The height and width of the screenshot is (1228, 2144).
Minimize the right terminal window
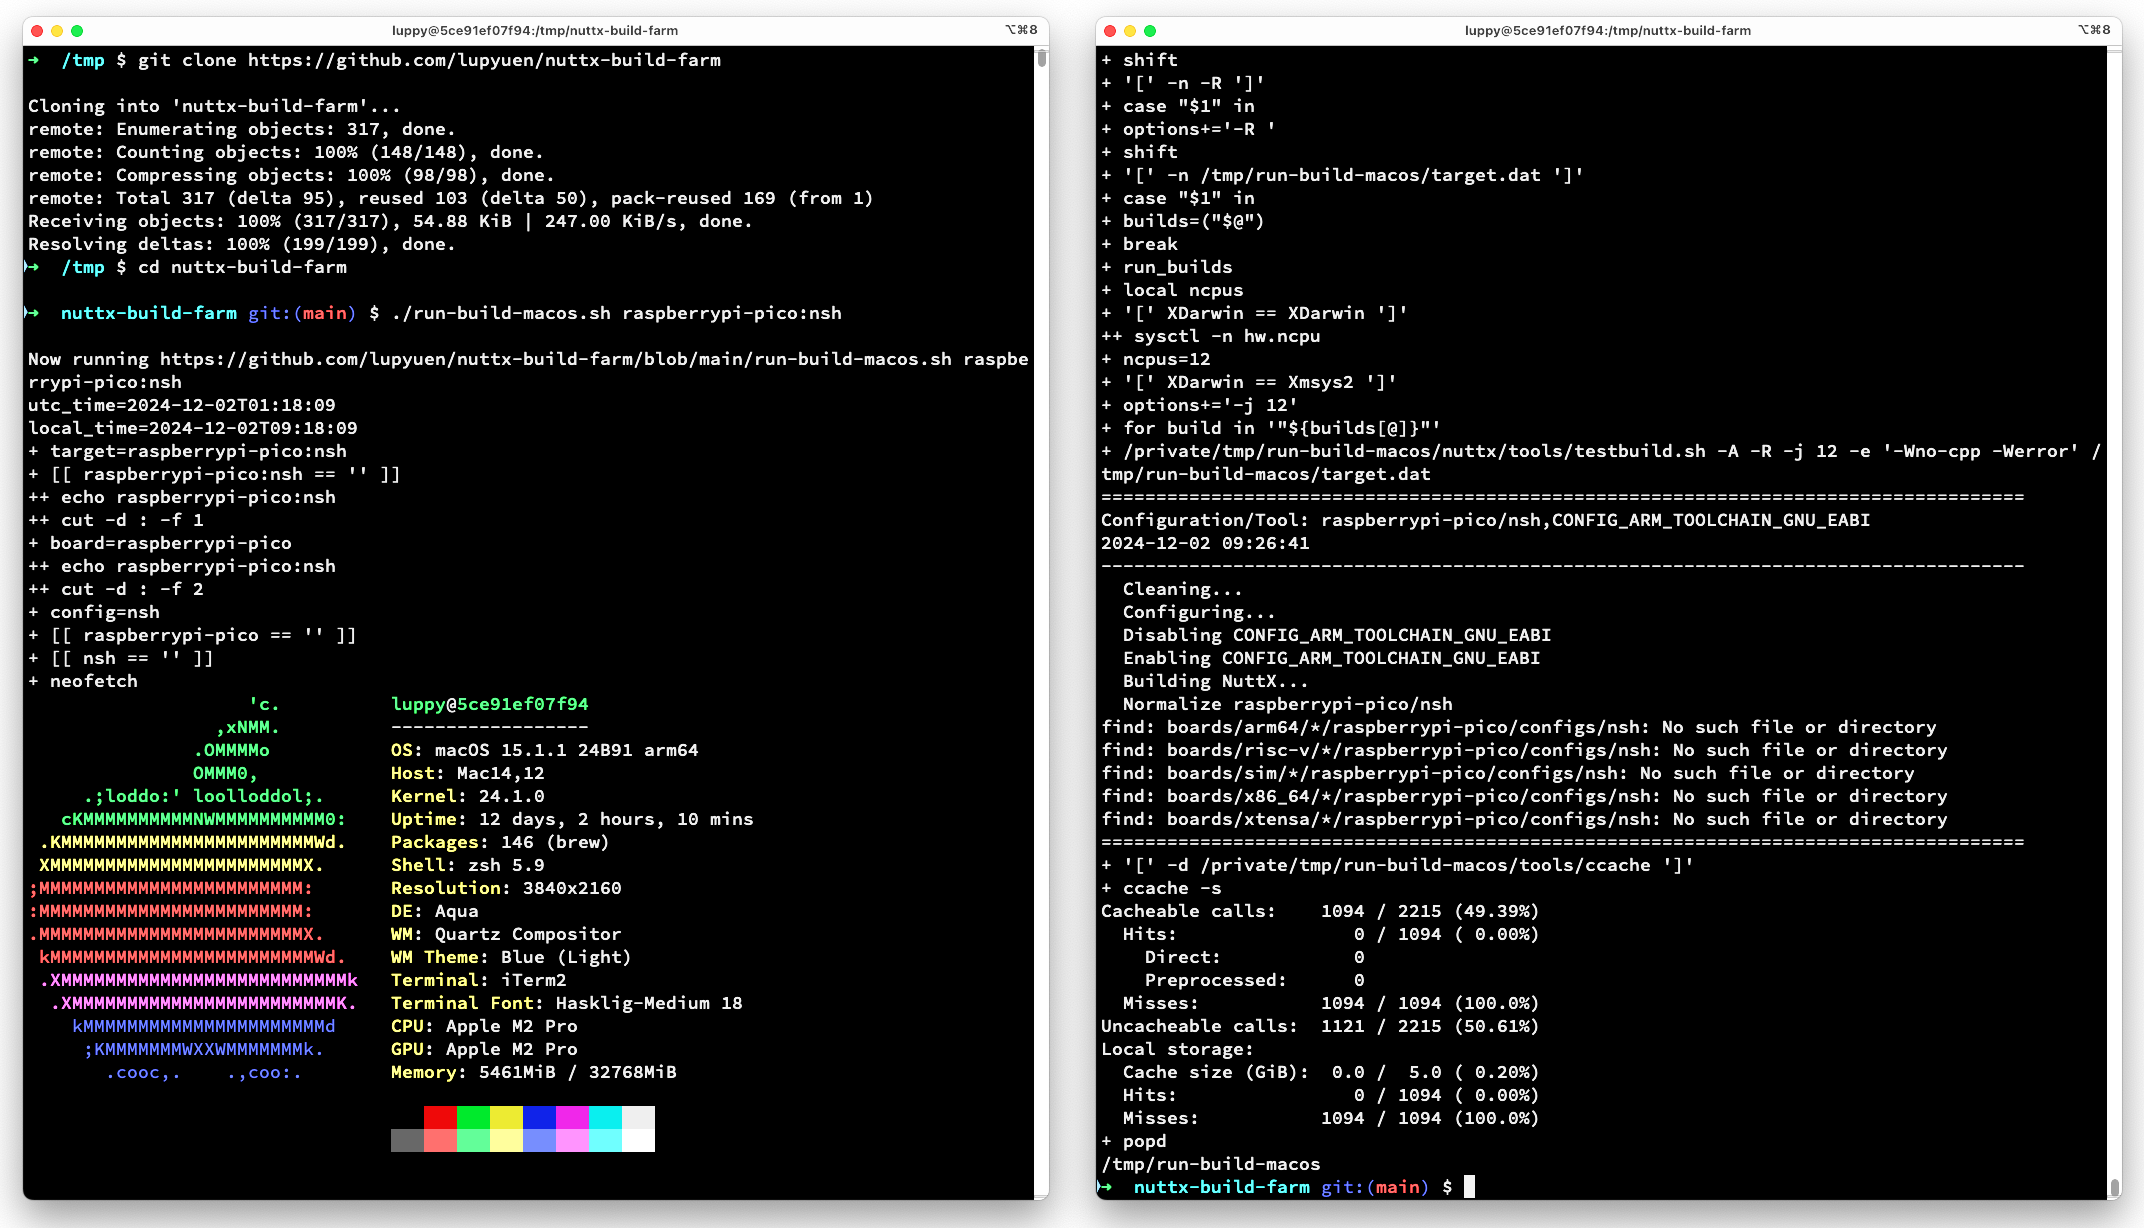tap(1130, 31)
